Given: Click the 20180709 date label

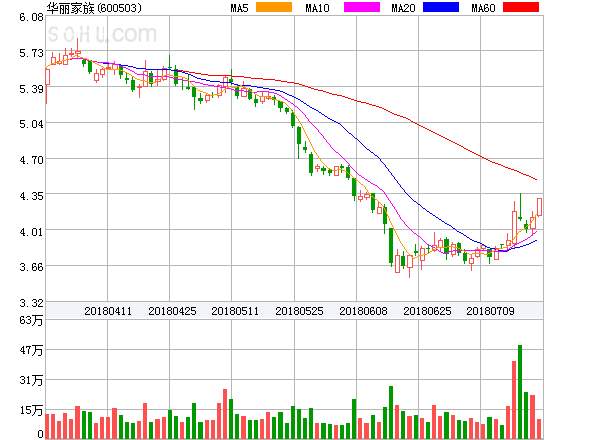Looking at the screenshot, I should pos(490,311).
